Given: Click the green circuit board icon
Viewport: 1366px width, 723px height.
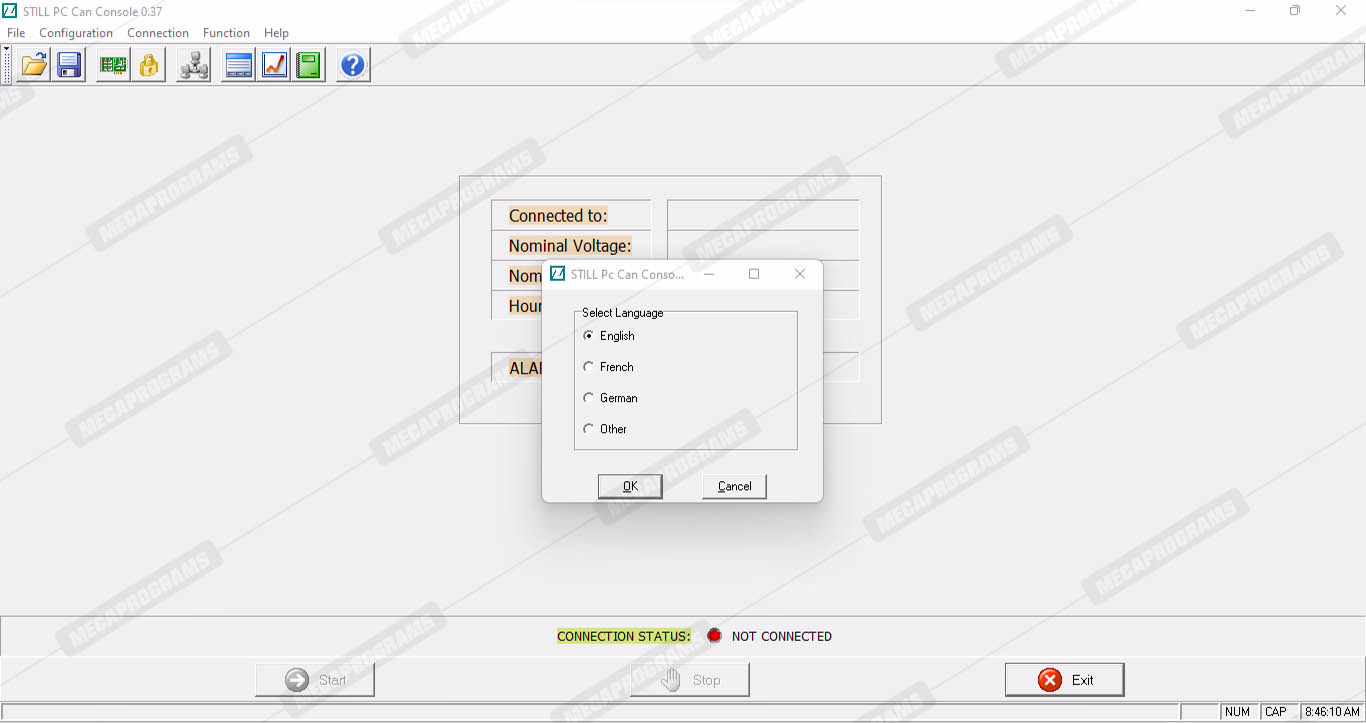Looking at the screenshot, I should (x=113, y=66).
